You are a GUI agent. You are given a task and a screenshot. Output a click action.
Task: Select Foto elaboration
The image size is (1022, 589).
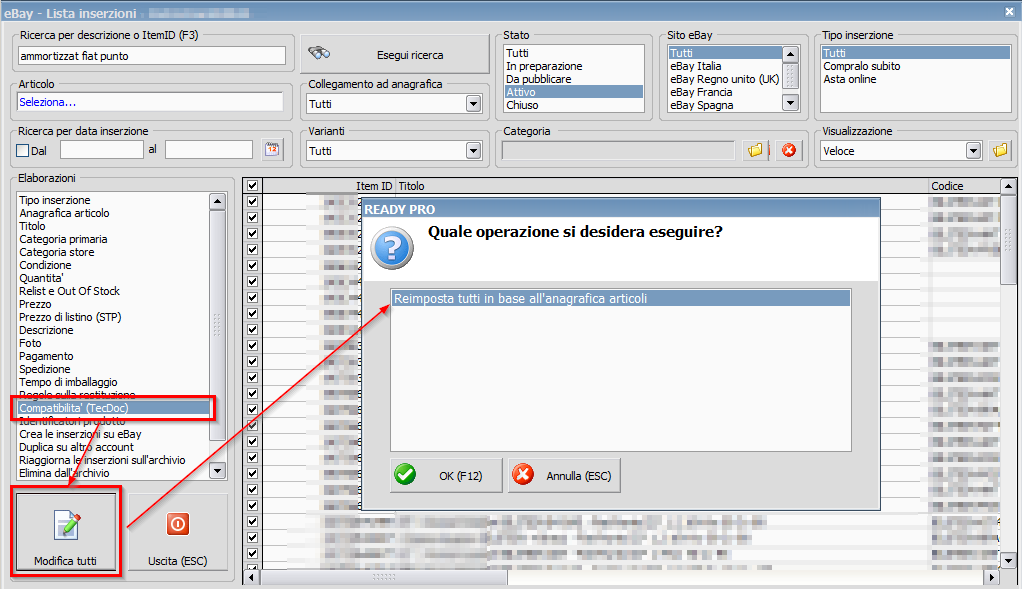113,343
